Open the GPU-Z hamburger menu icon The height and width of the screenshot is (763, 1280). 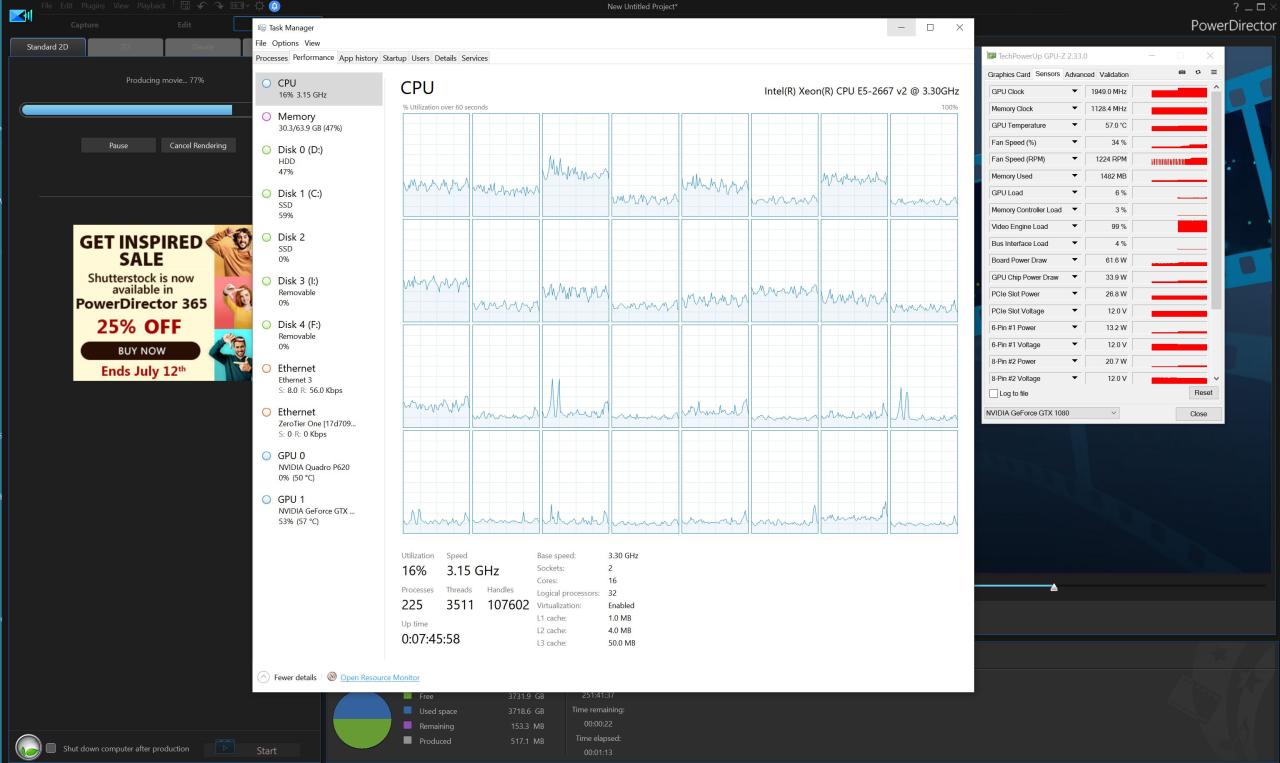tap(1212, 73)
